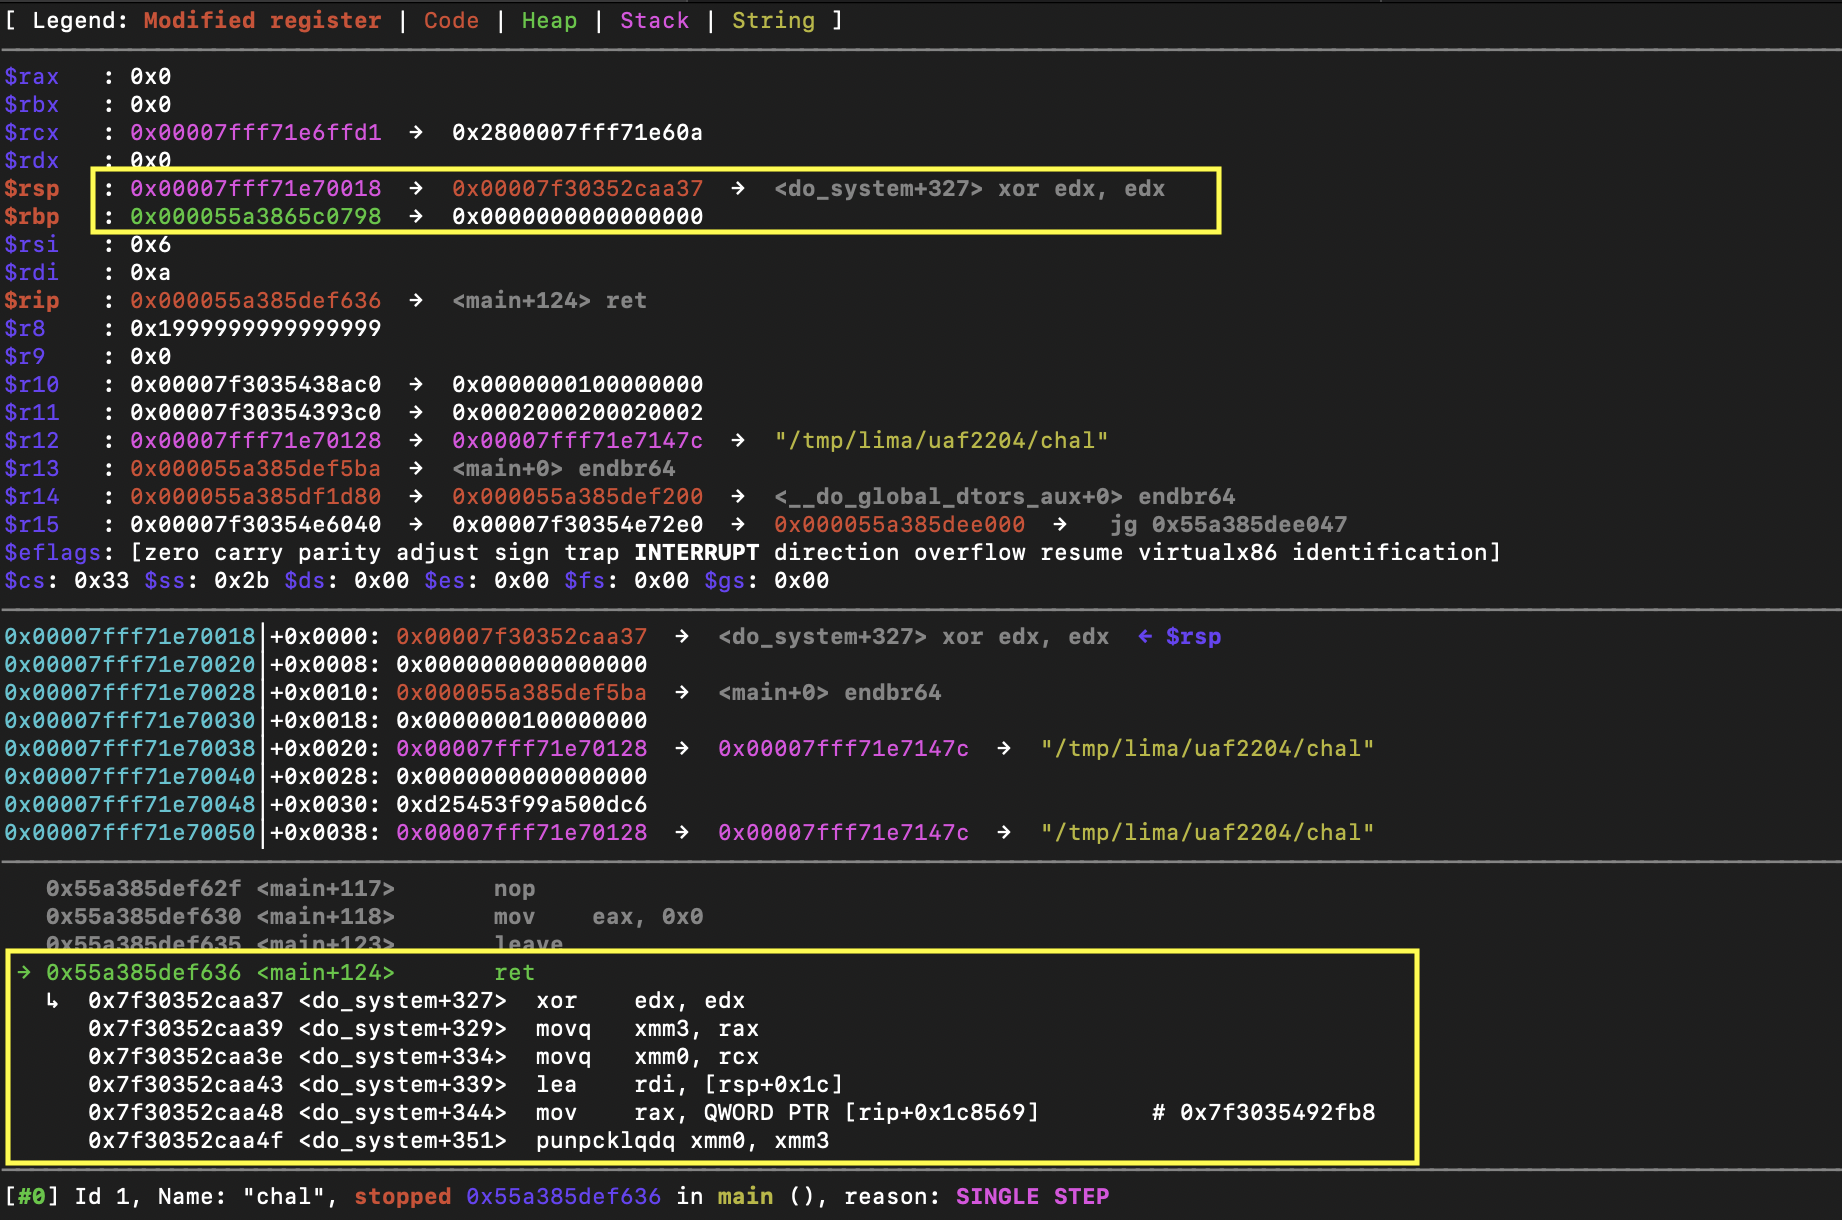Image resolution: width=1842 pixels, height=1220 pixels.
Task: Select the $rbp value 0x000055a3865c0798
Action: pyautogui.click(x=256, y=217)
